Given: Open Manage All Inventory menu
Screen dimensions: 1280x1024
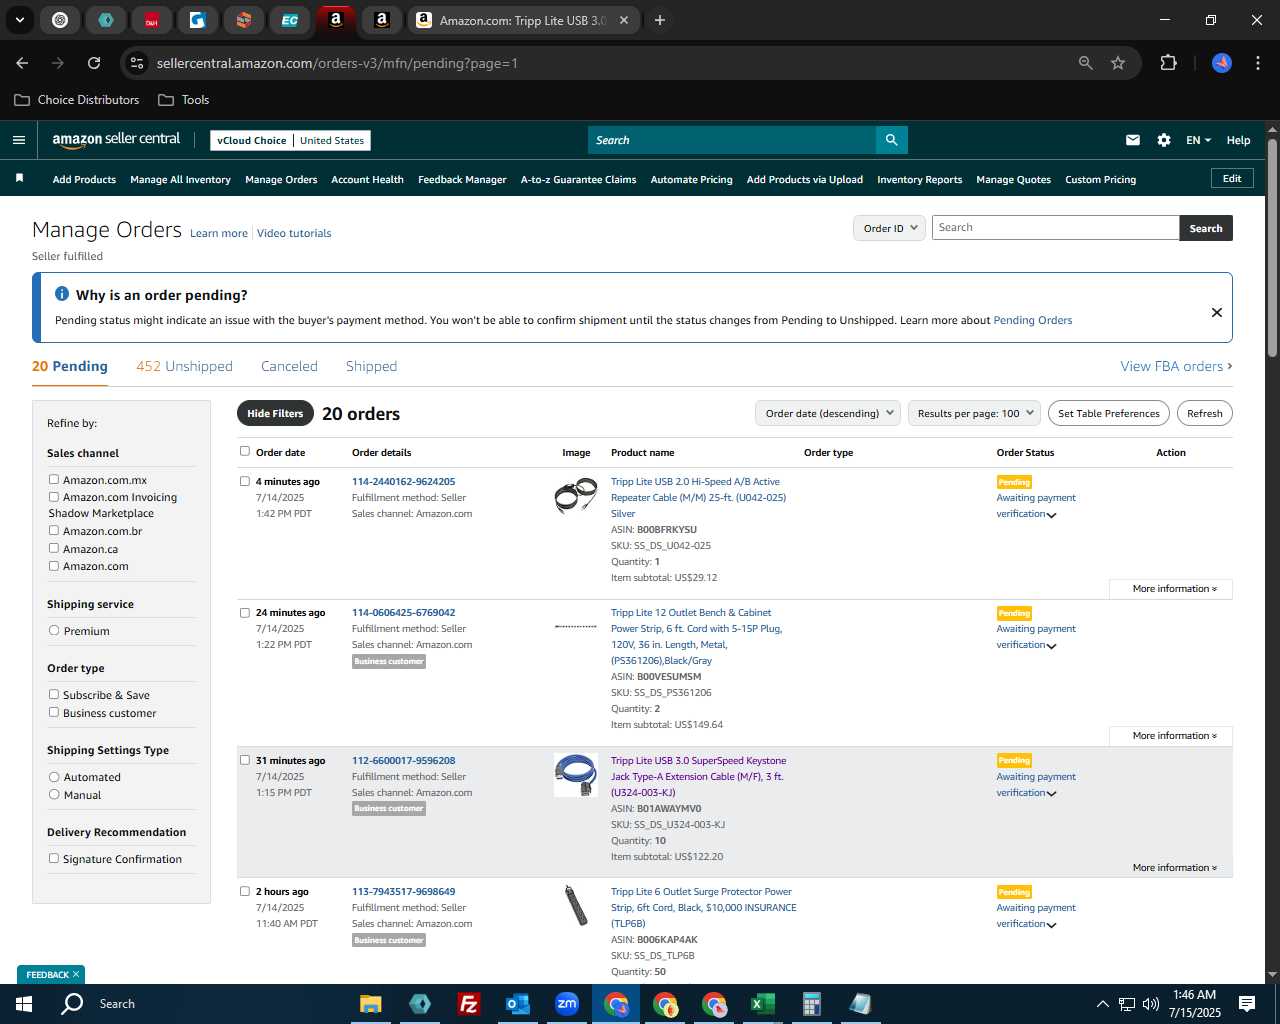Looking at the screenshot, I should point(180,180).
